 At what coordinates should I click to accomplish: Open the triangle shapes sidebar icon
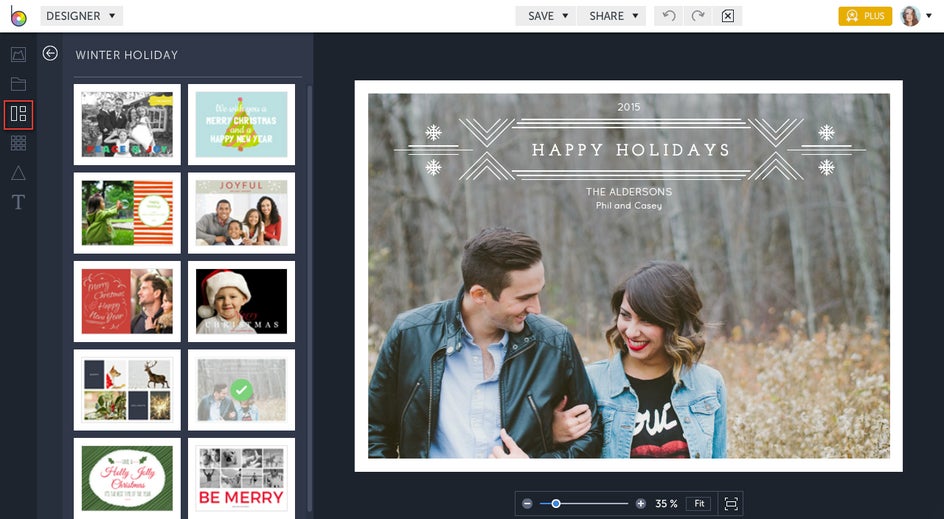coord(18,173)
